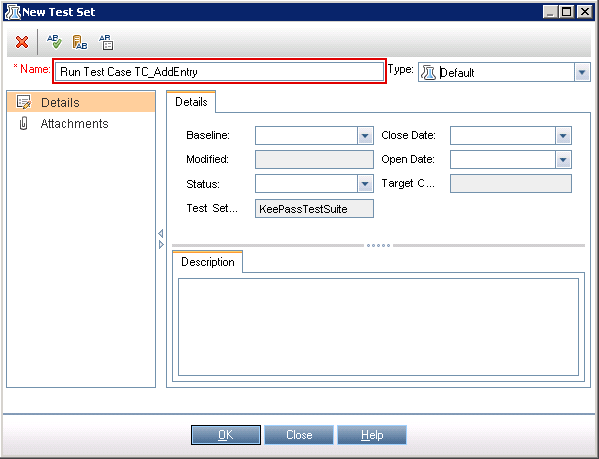Click the horizontal splitter grip dots above Description
This screenshot has height=459, width=599.
click(x=378, y=245)
